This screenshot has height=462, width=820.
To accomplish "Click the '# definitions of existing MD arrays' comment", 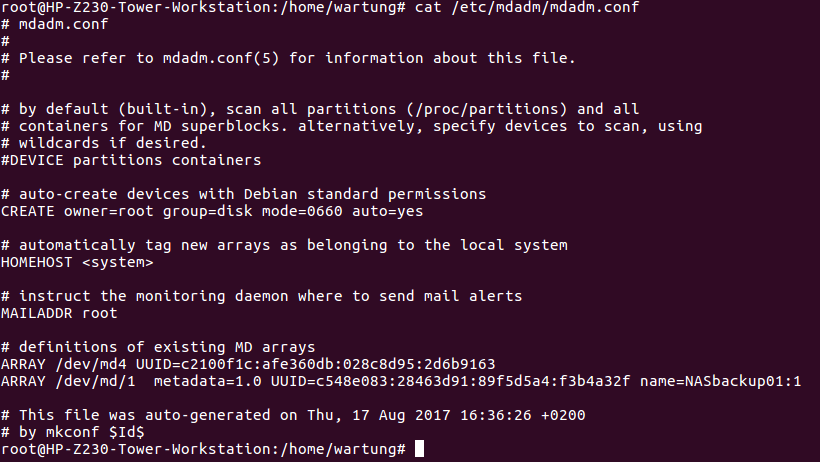I will click(158, 347).
